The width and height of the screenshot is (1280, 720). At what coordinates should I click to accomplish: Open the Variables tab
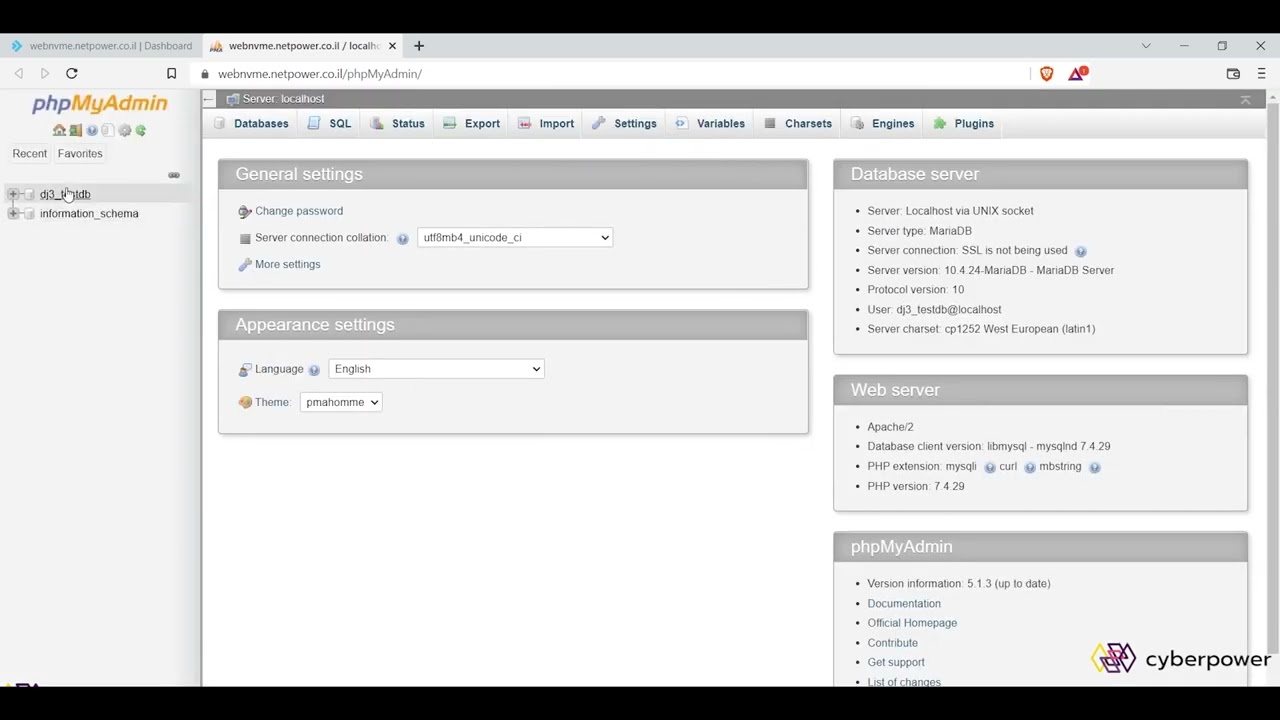pyautogui.click(x=710, y=123)
